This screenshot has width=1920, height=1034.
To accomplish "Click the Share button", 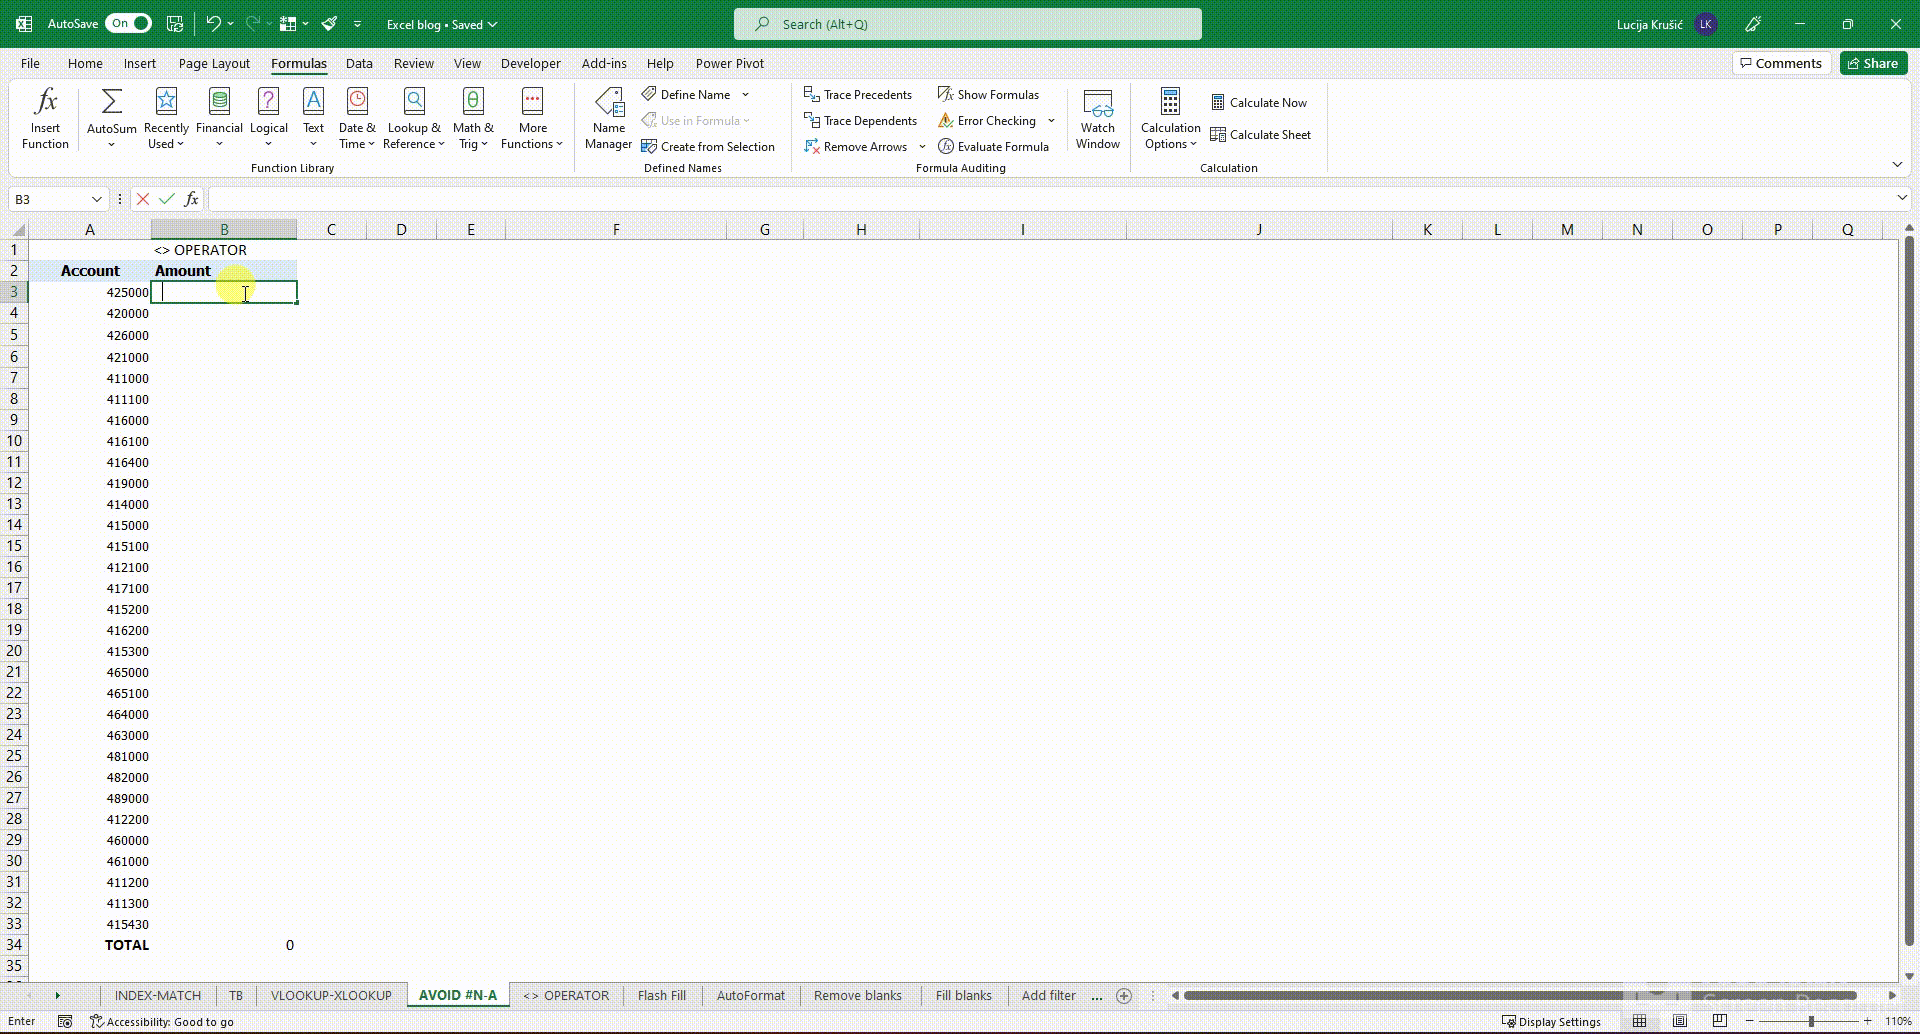I will tap(1873, 63).
